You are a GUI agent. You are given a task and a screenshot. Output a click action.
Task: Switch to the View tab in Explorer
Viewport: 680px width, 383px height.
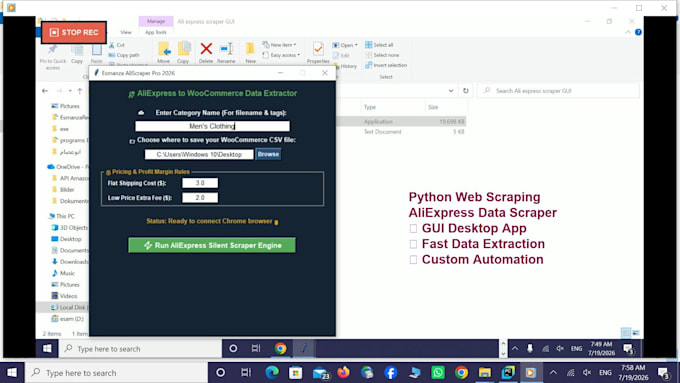(x=126, y=32)
